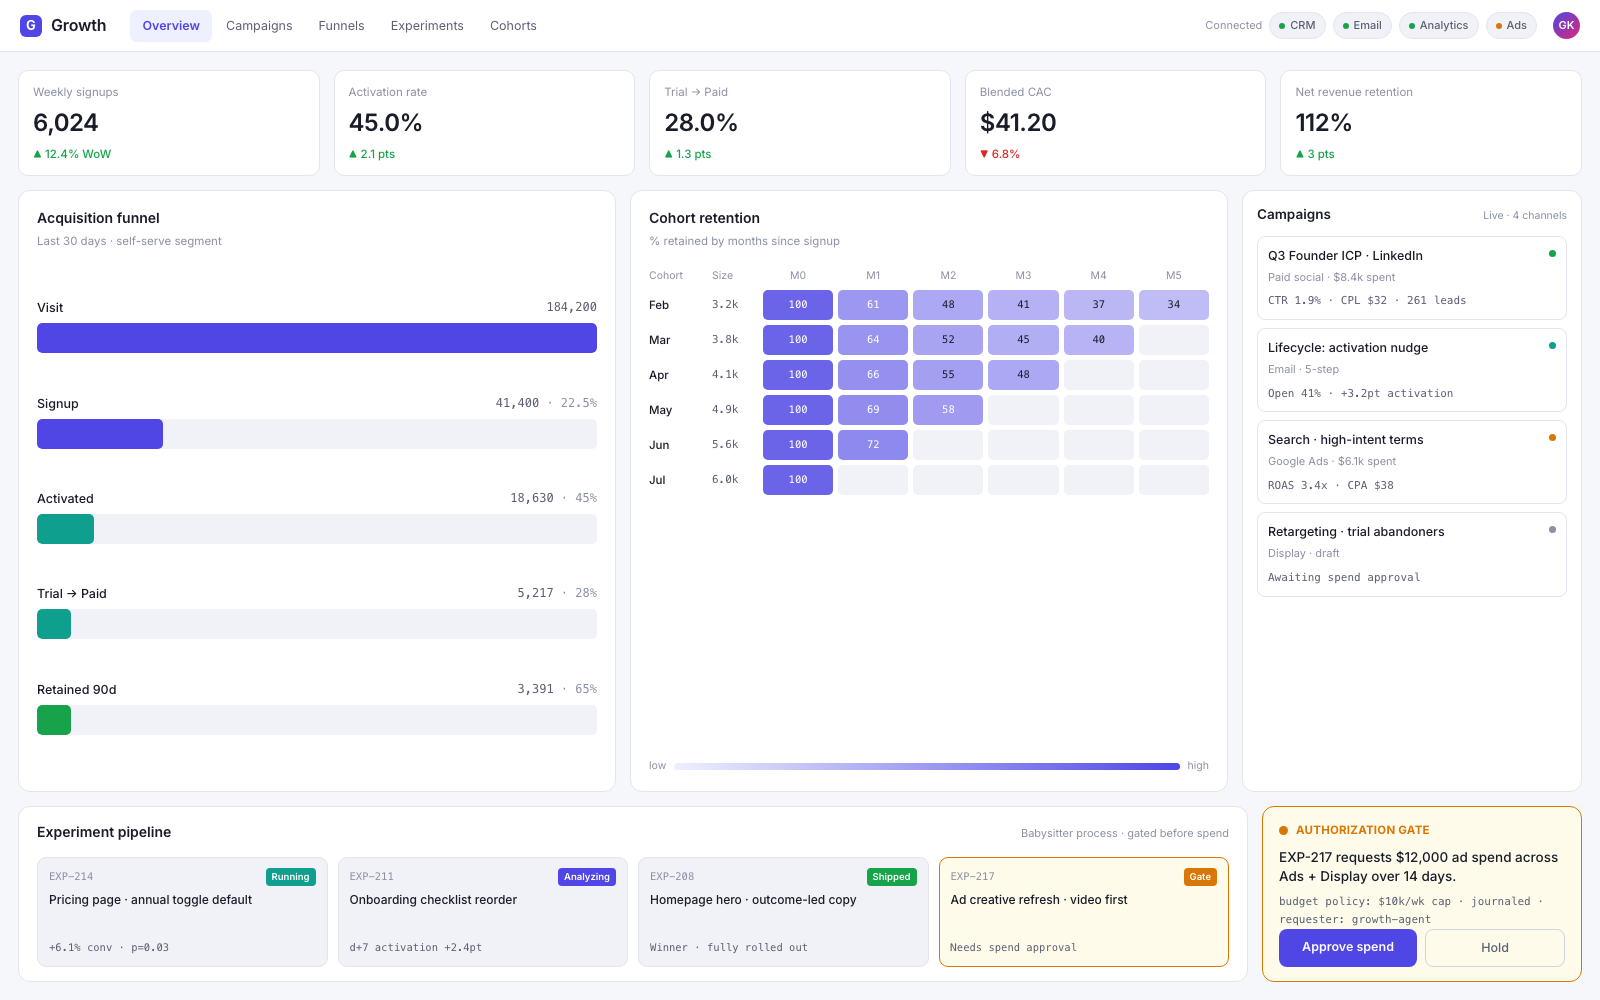Select the Net revenue retention card
This screenshot has width=1600, height=1000.
(1431, 123)
